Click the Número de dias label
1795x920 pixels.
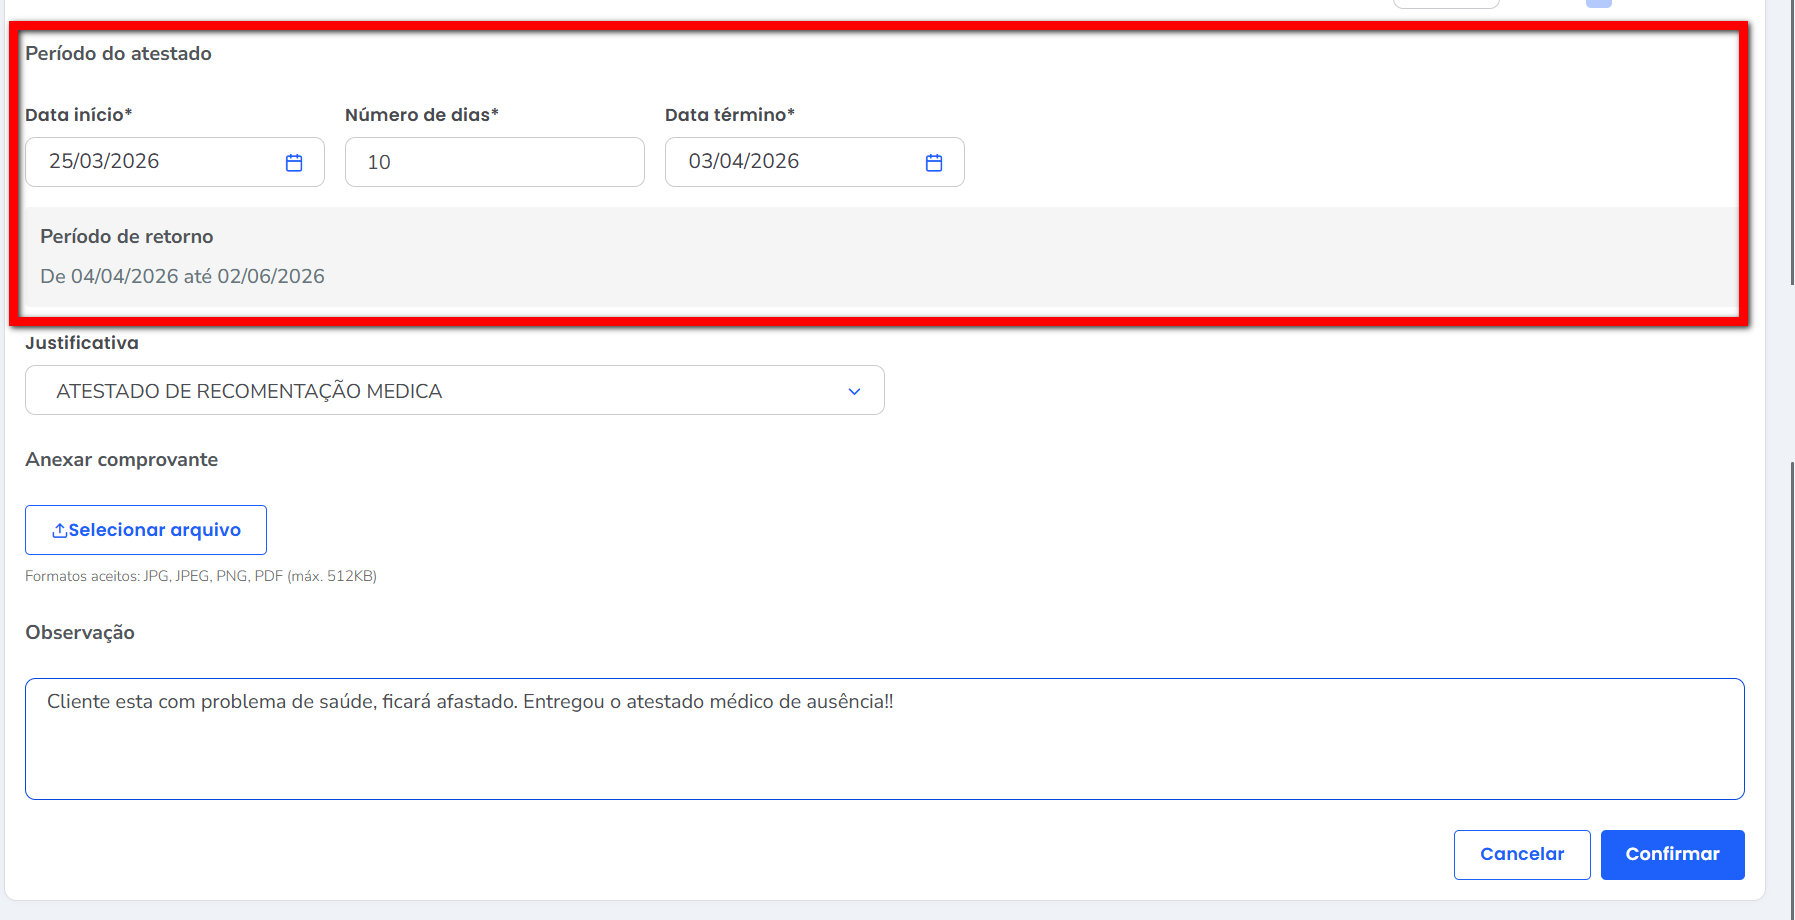coord(421,115)
